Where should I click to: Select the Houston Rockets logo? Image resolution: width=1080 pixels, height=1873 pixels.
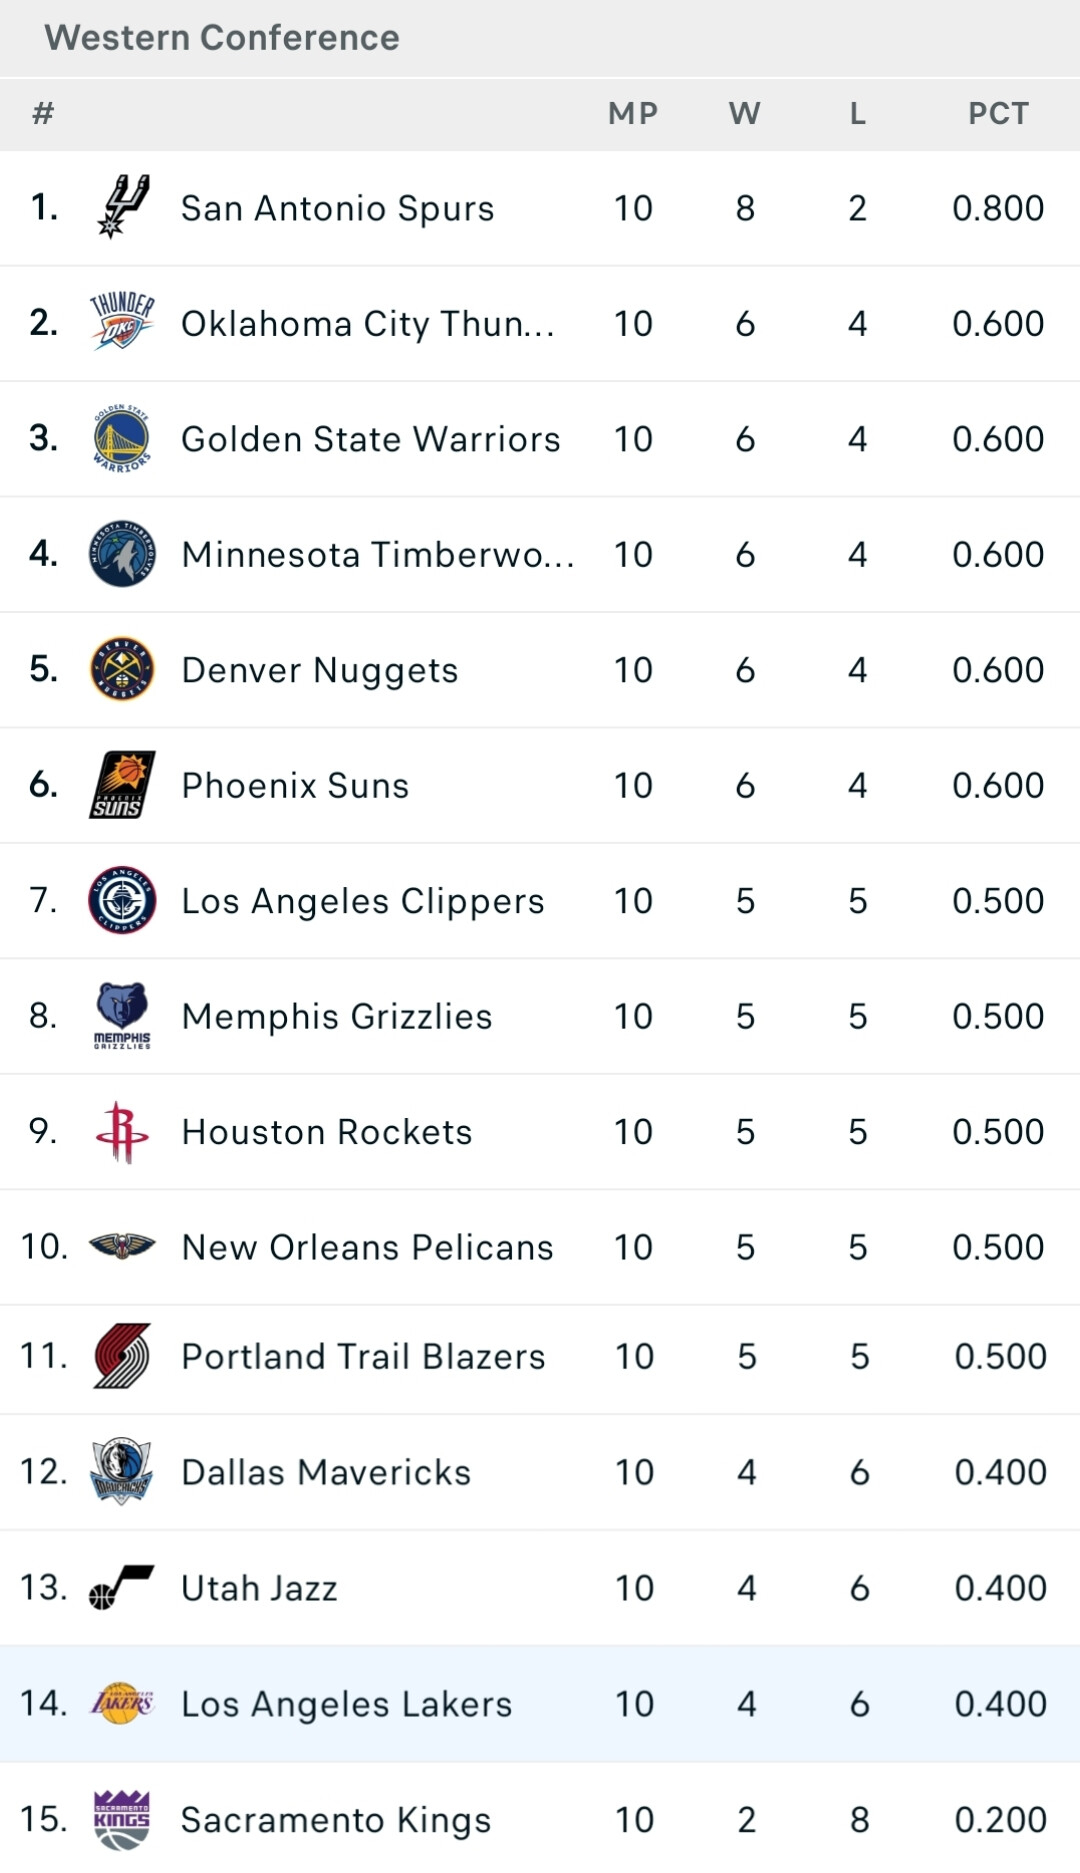point(122,1132)
